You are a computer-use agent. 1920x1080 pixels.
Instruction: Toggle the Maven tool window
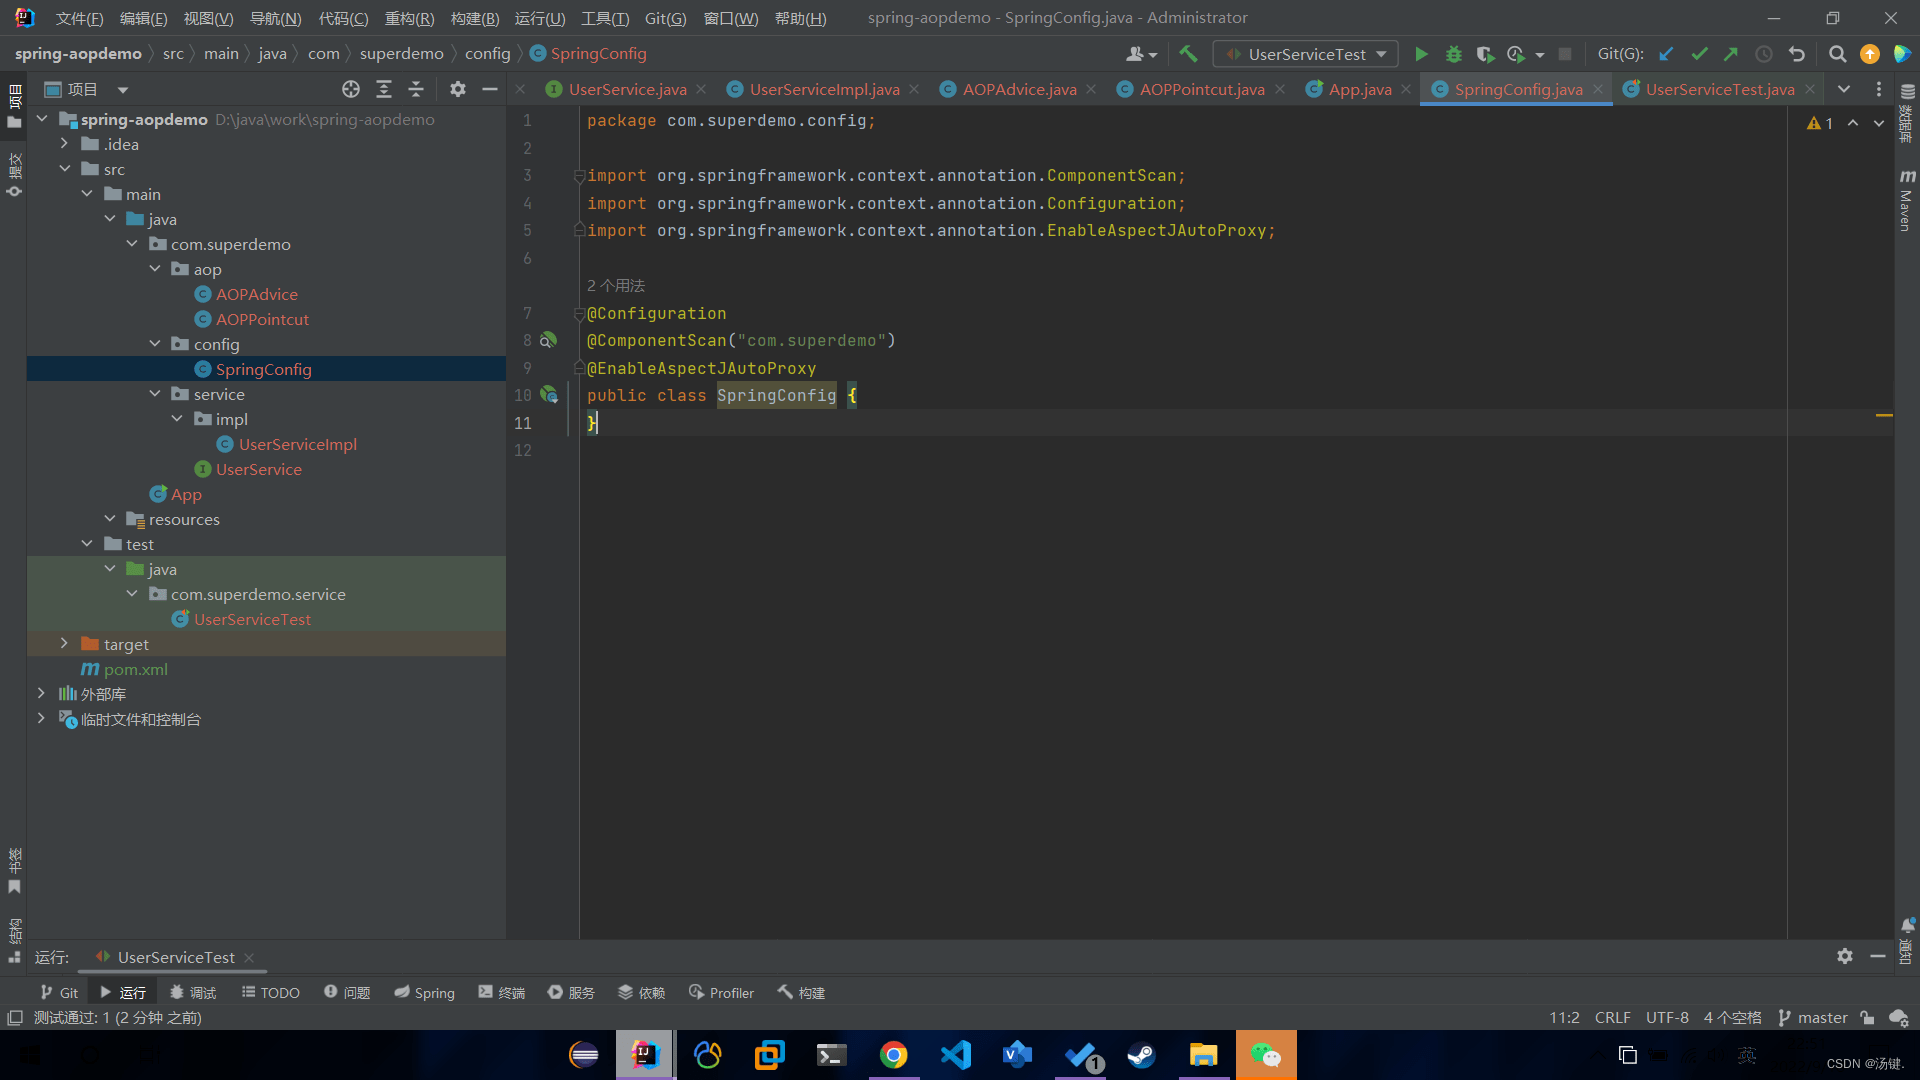pos(1906,200)
